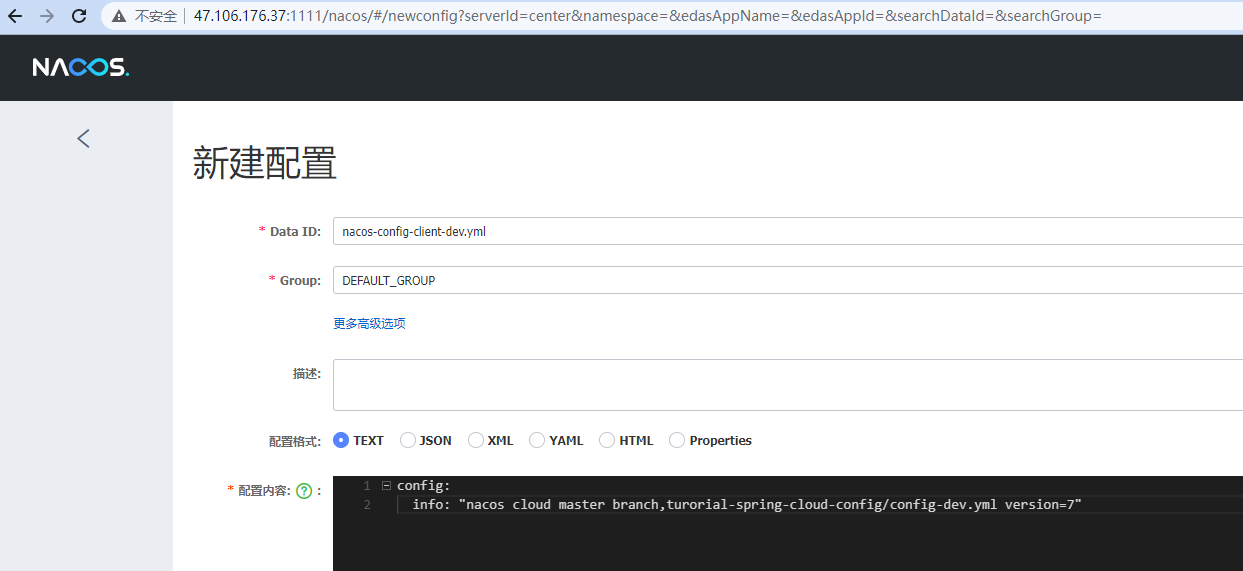Collapse the config: fold marker in editor

click(x=386, y=486)
